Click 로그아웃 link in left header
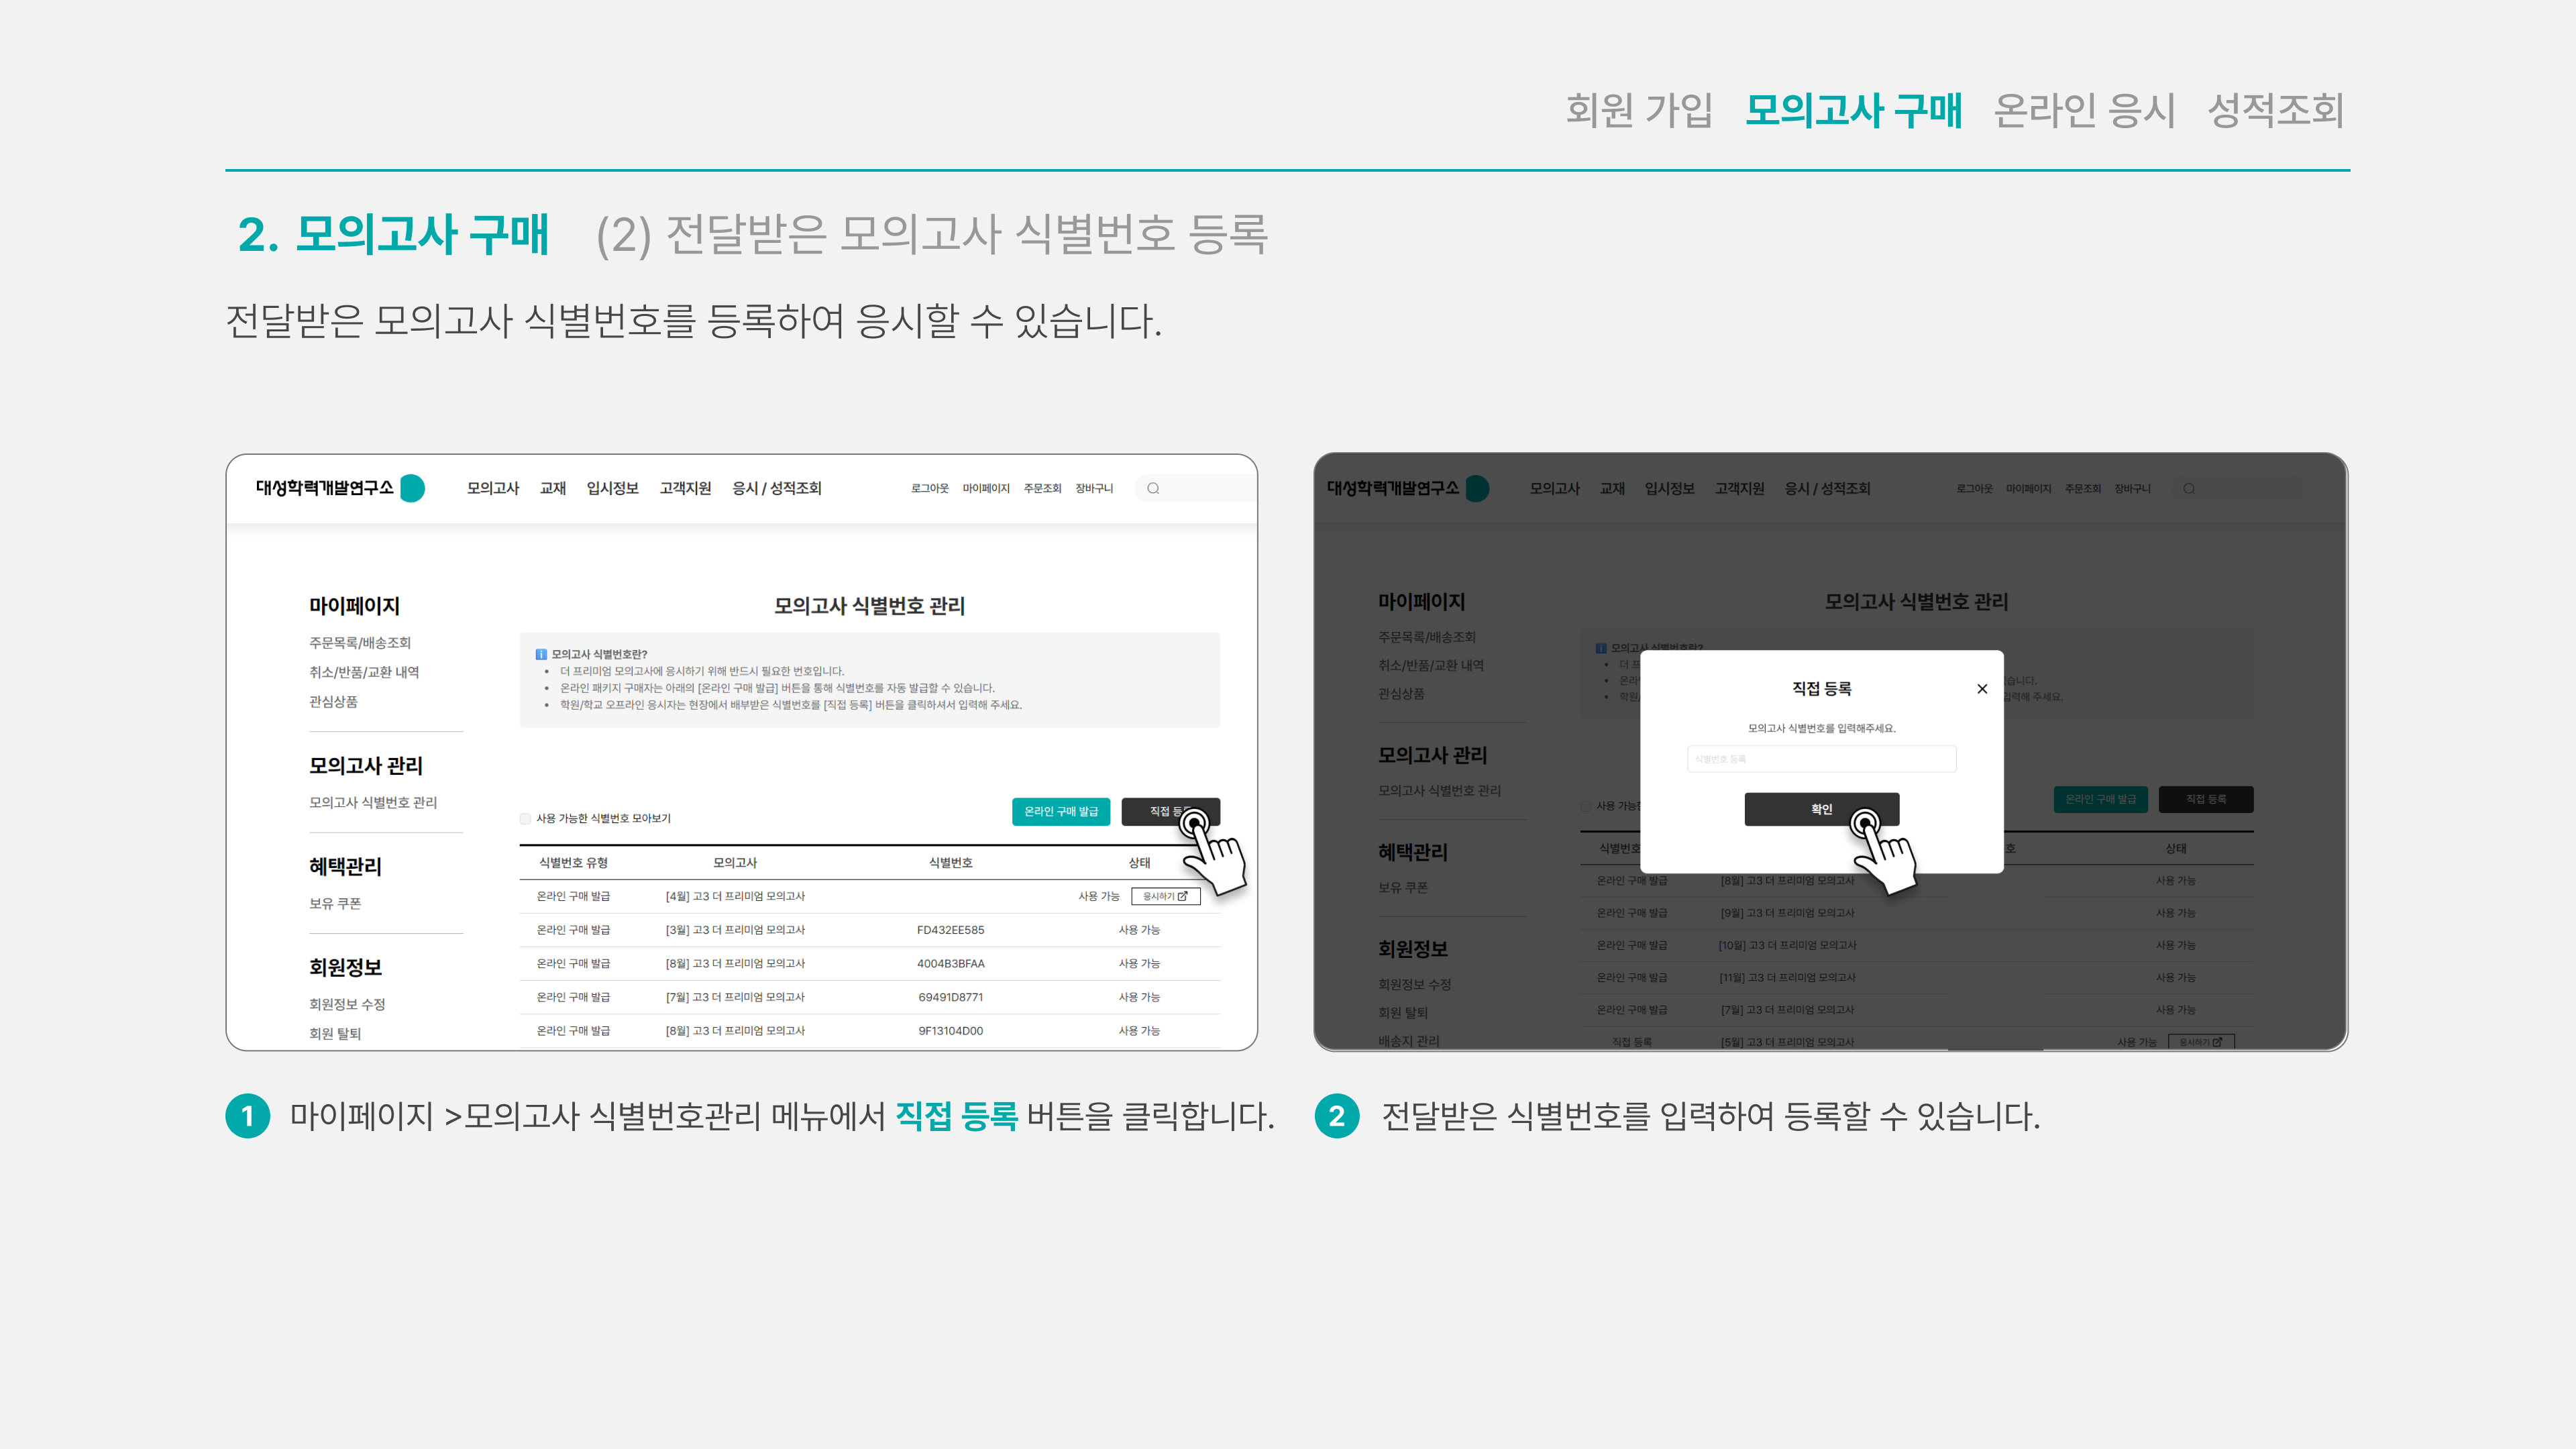 930,488
